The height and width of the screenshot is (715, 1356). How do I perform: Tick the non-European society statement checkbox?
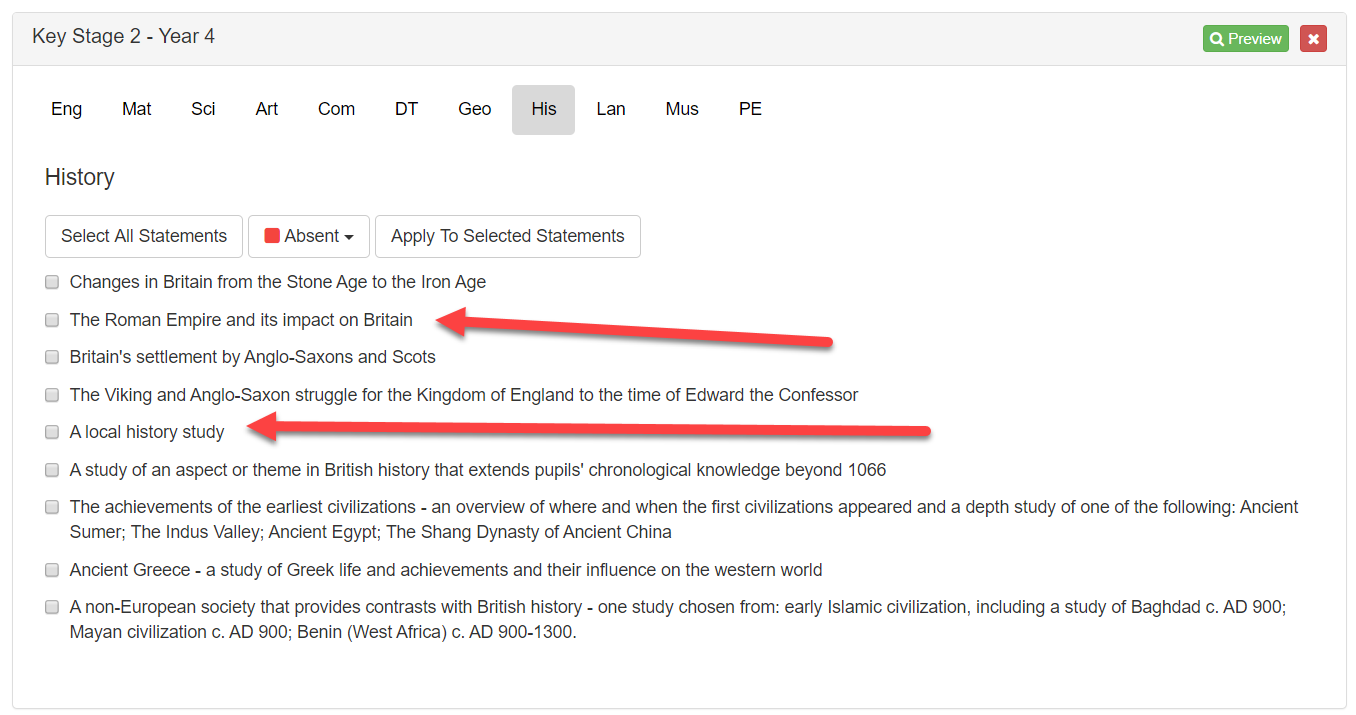[x=52, y=607]
